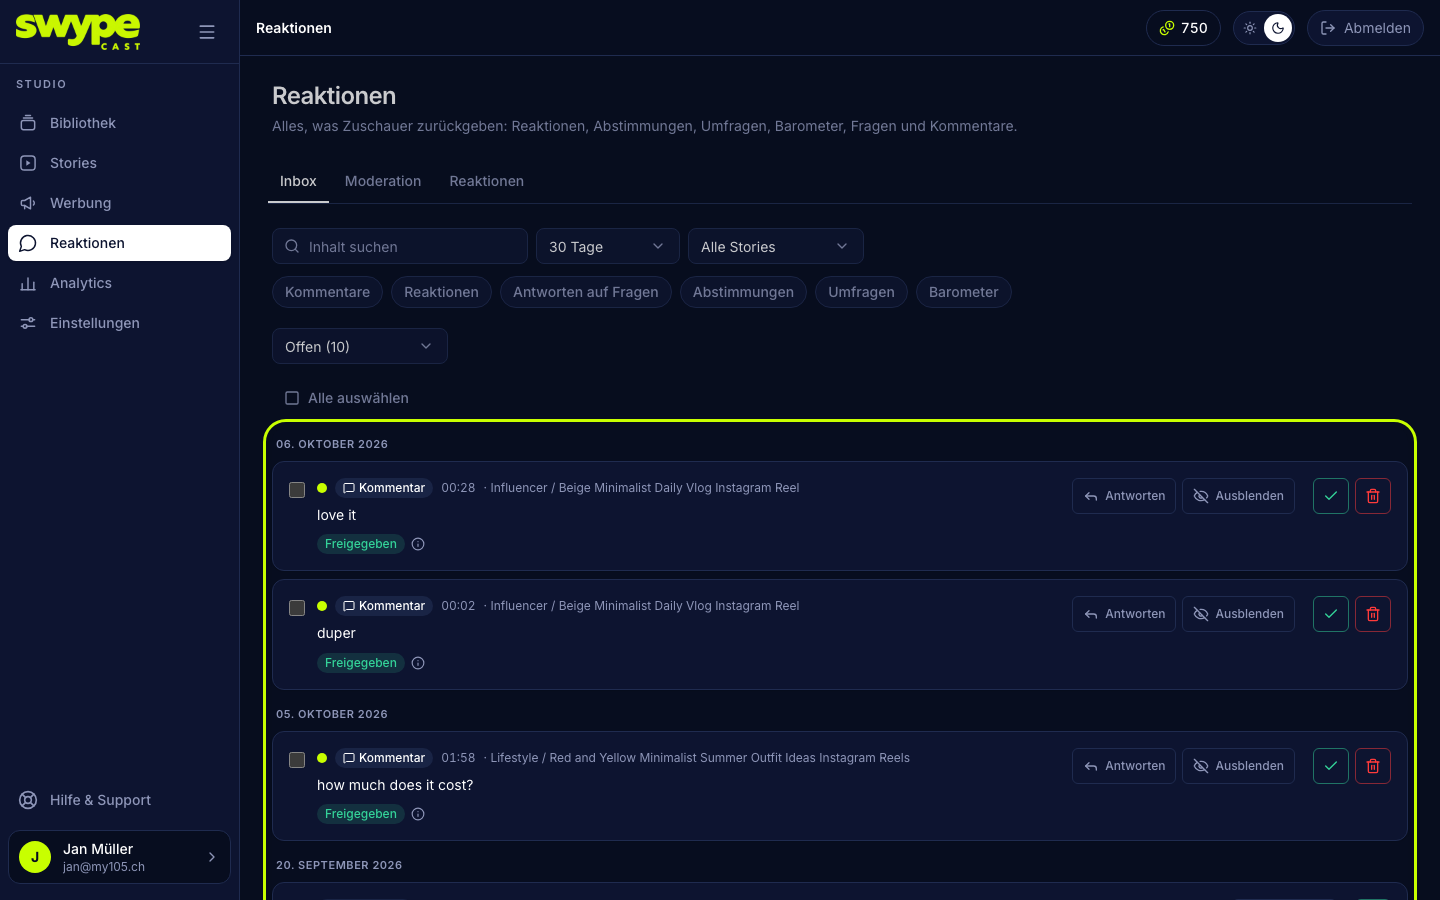
Task: Reply to 'love it' with Antworten
Action: coord(1124,496)
